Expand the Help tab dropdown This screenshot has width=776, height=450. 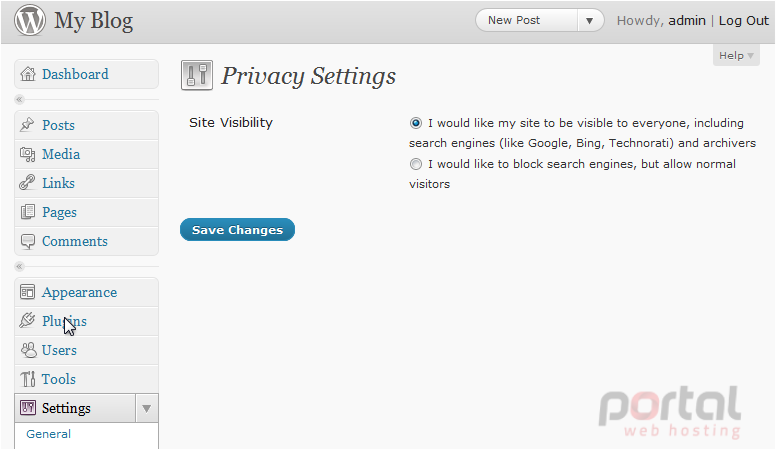click(736, 55)
